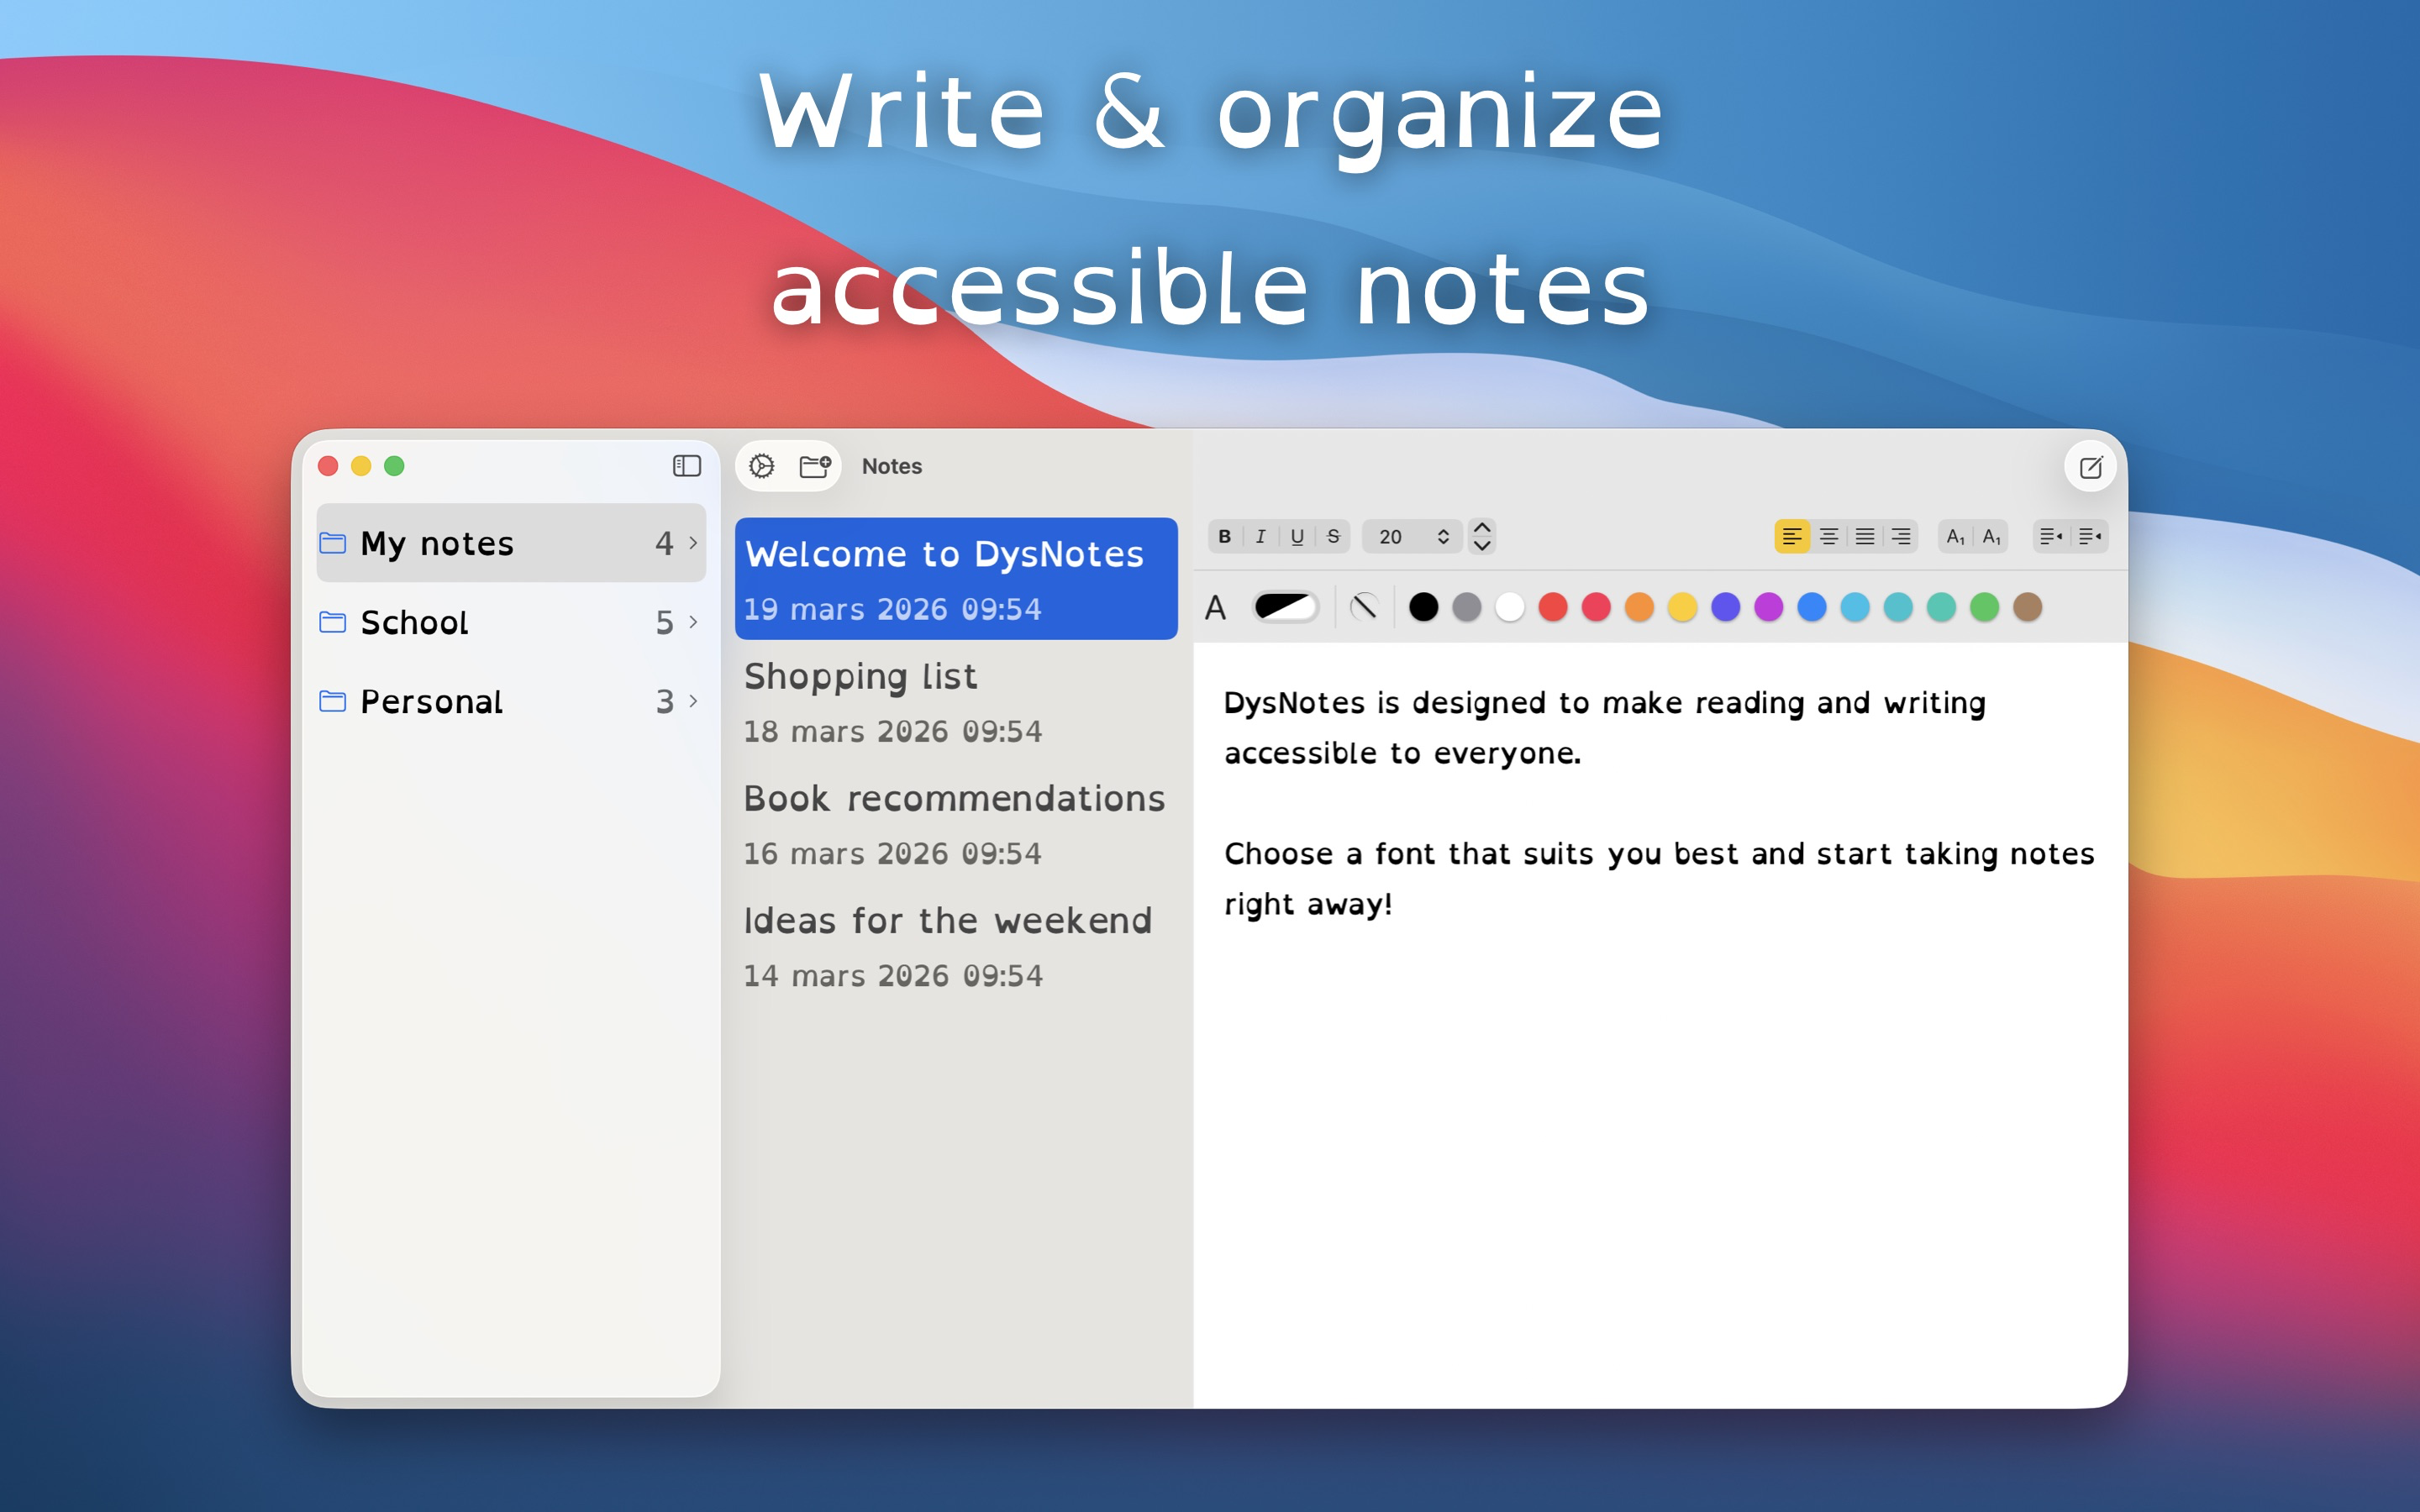Toggle the sidebar visibility icon
The height and width of the screenshot is (1512, 2420).
click(686, 466)
